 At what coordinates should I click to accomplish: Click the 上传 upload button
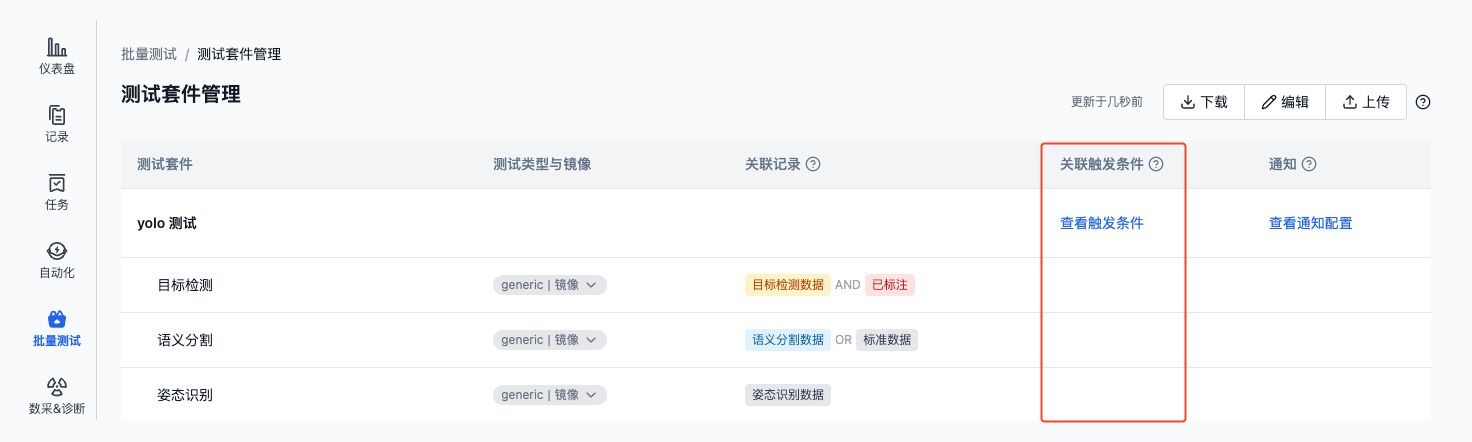[1366, 102]
